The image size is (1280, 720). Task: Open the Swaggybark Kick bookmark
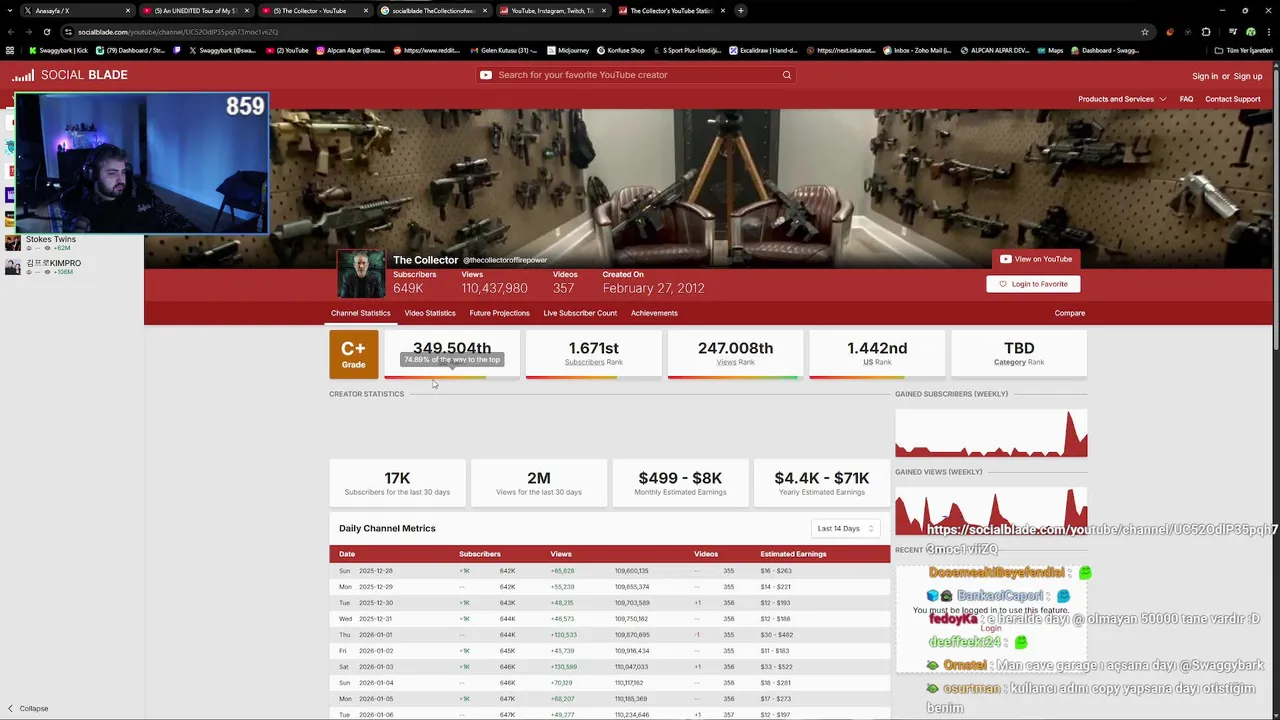pos(58,50)
